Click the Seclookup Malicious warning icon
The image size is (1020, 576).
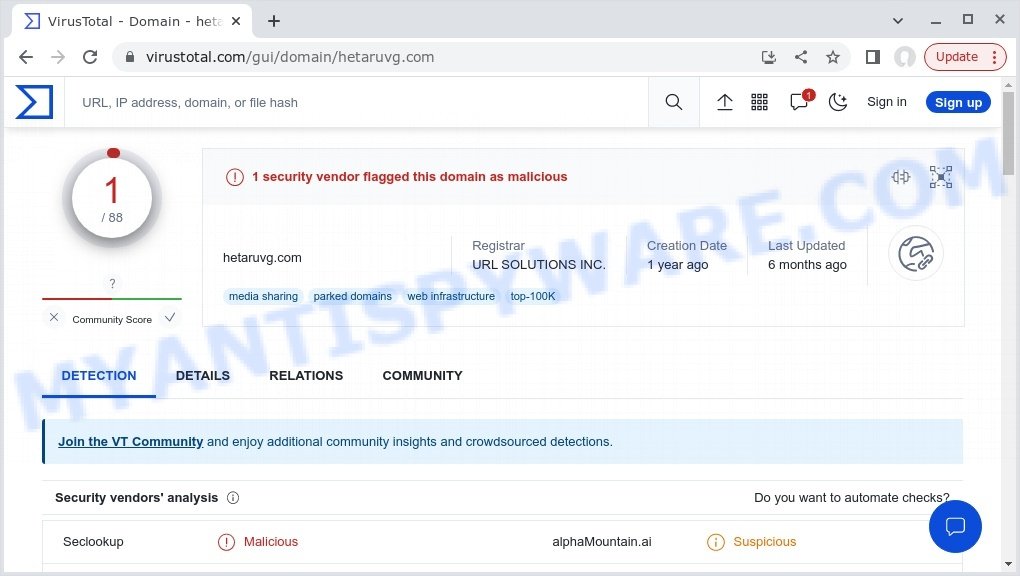pos(226,542)
